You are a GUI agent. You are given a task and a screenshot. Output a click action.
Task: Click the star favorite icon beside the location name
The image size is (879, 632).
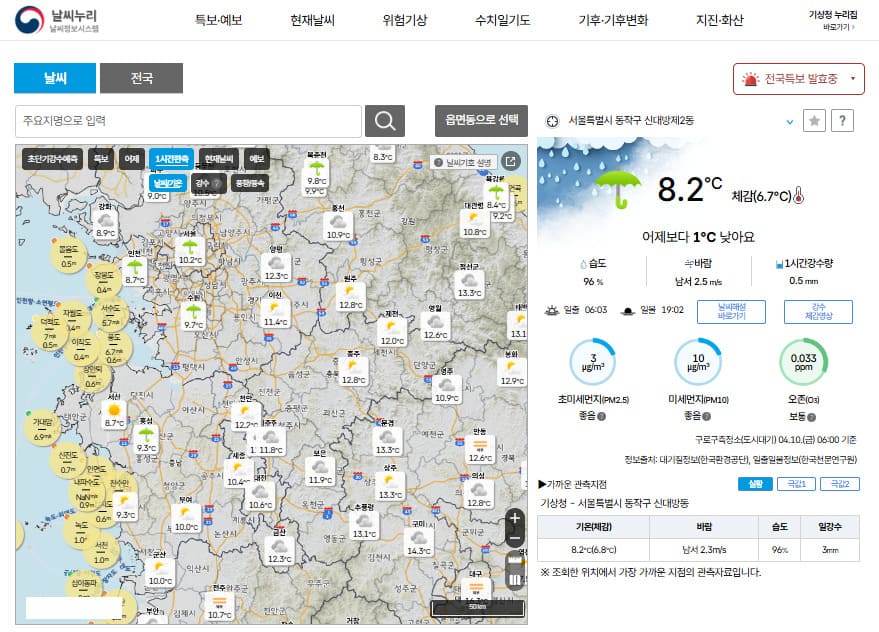pyautogui.click(x=814, y=120)
